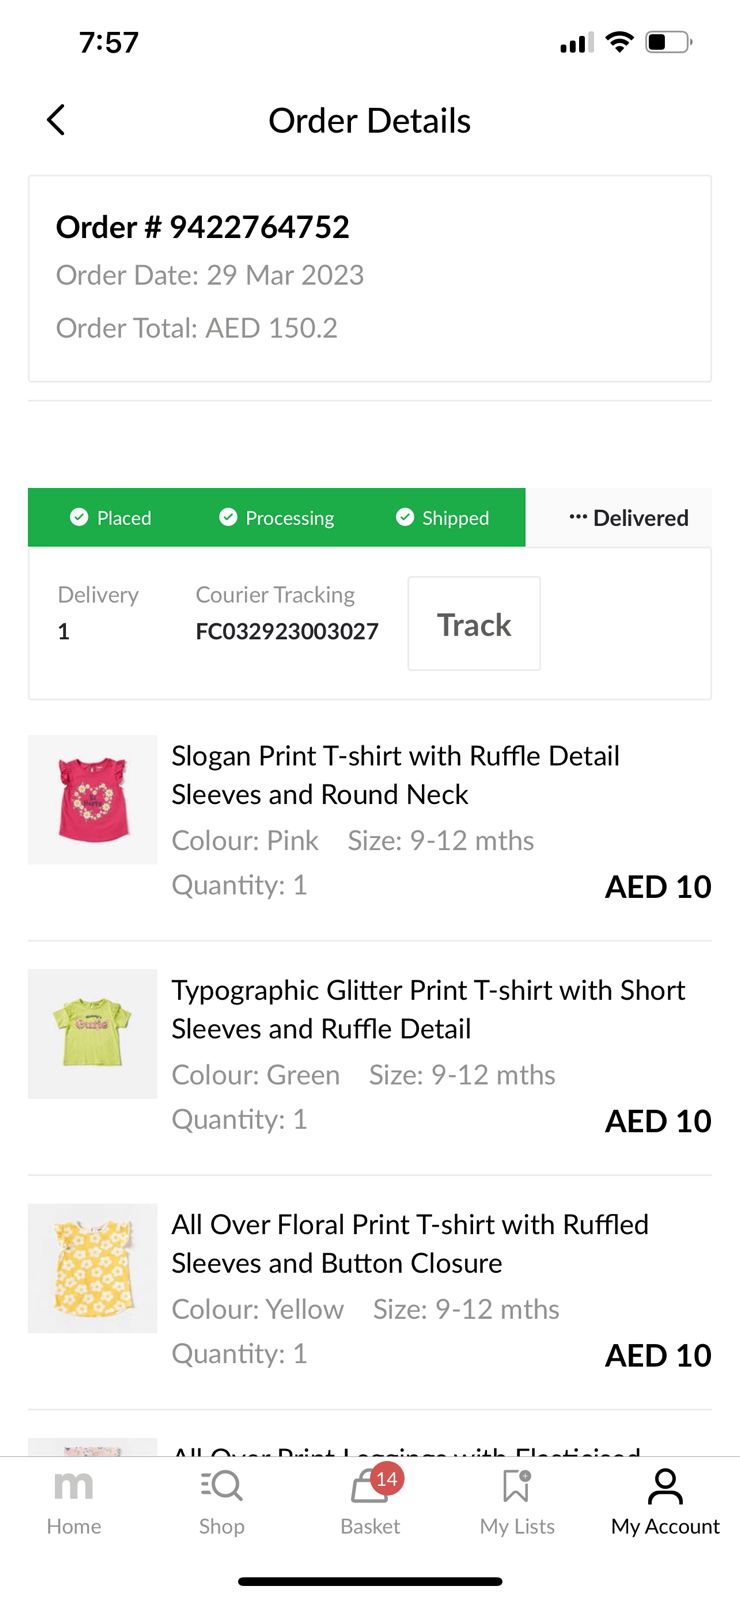Tap the Processing status checkmark icon
The width and height of the screenshot is (740, 1600).
228,517
